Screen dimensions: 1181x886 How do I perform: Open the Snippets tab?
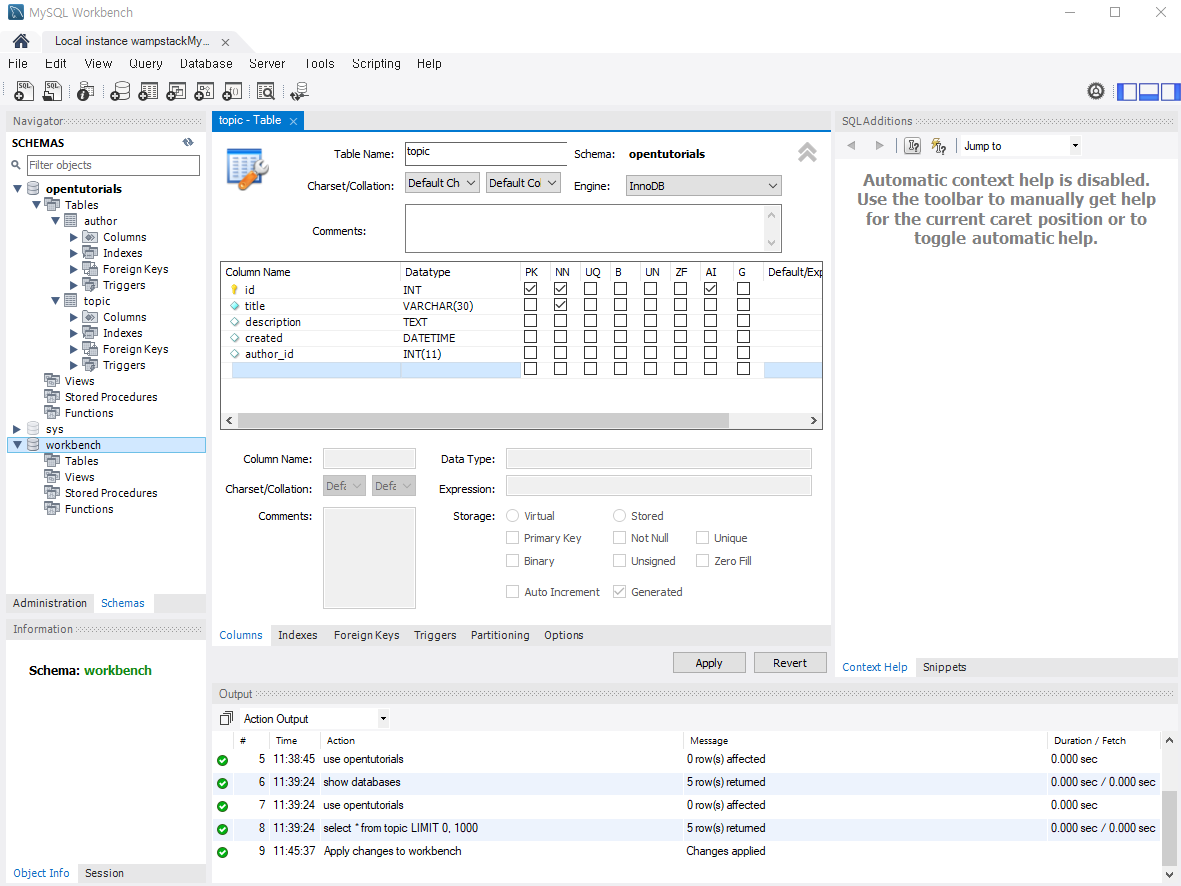click(x=944, y=667)
